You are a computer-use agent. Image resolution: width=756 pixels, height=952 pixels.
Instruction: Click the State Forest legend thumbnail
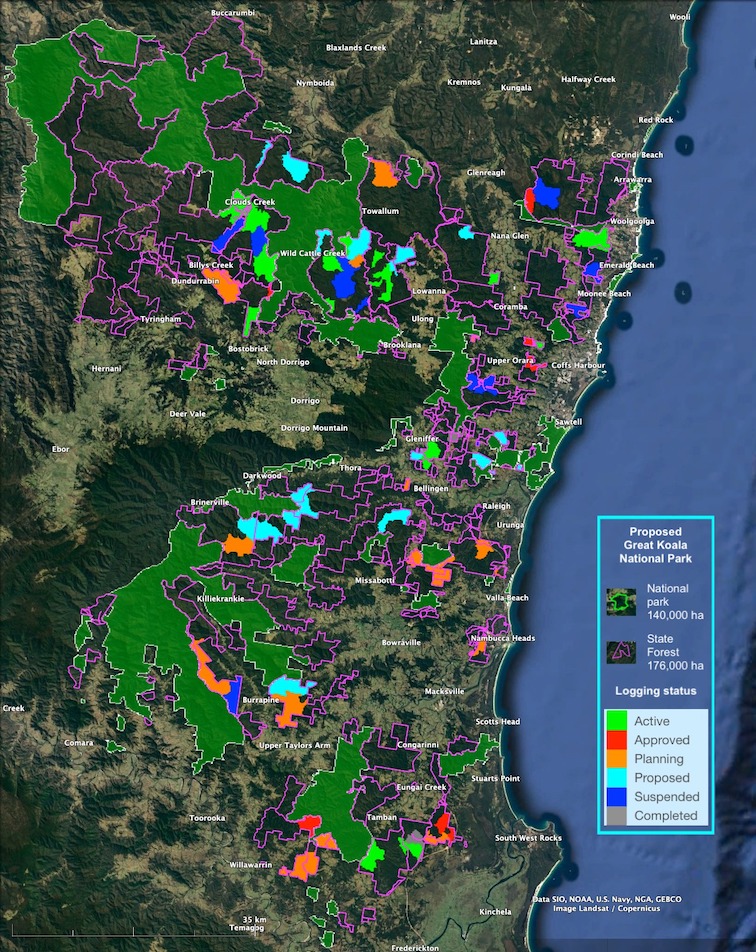(x=621, y=652)
